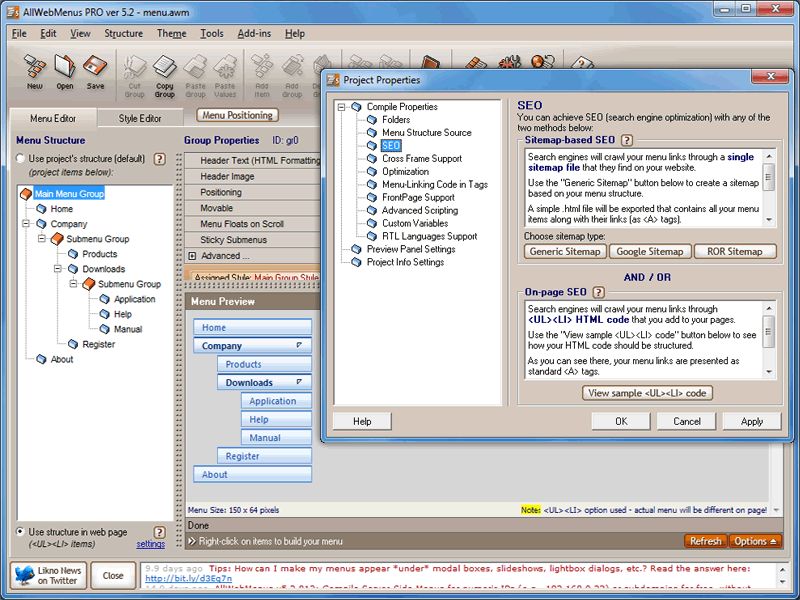800x600 pixels.
Task: Open the Structure menu
Action: click(x=123, y=34)
